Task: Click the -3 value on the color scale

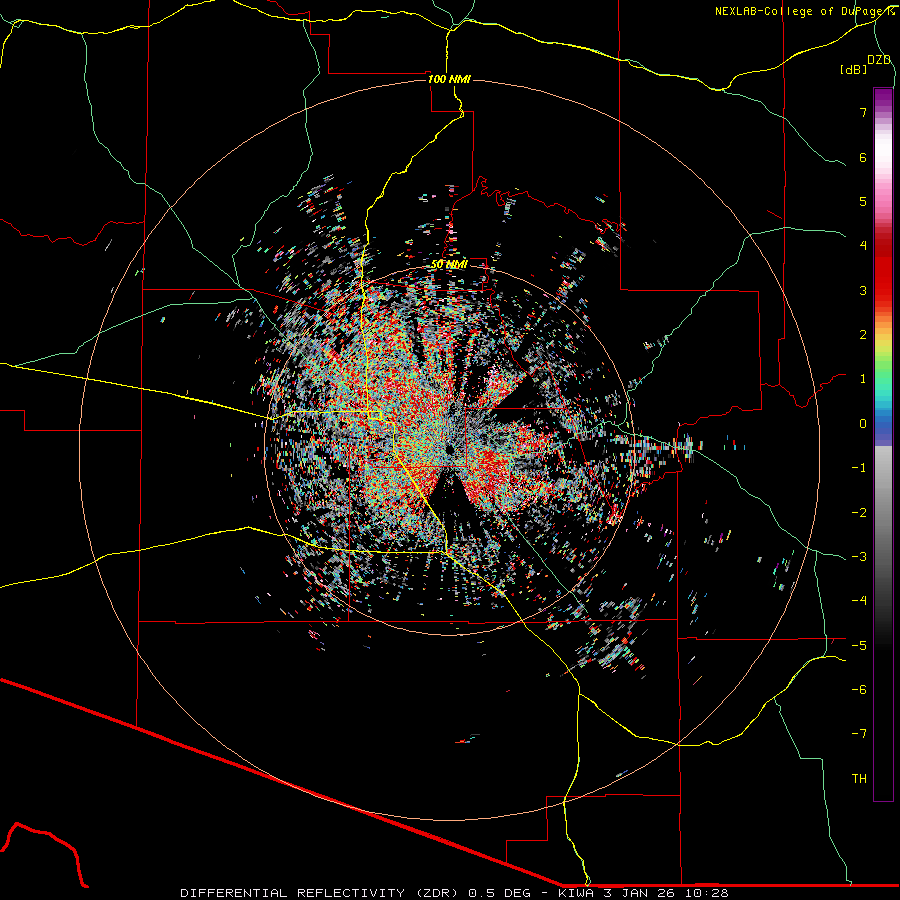Action: pyautogui.click(x=859, y=557)
